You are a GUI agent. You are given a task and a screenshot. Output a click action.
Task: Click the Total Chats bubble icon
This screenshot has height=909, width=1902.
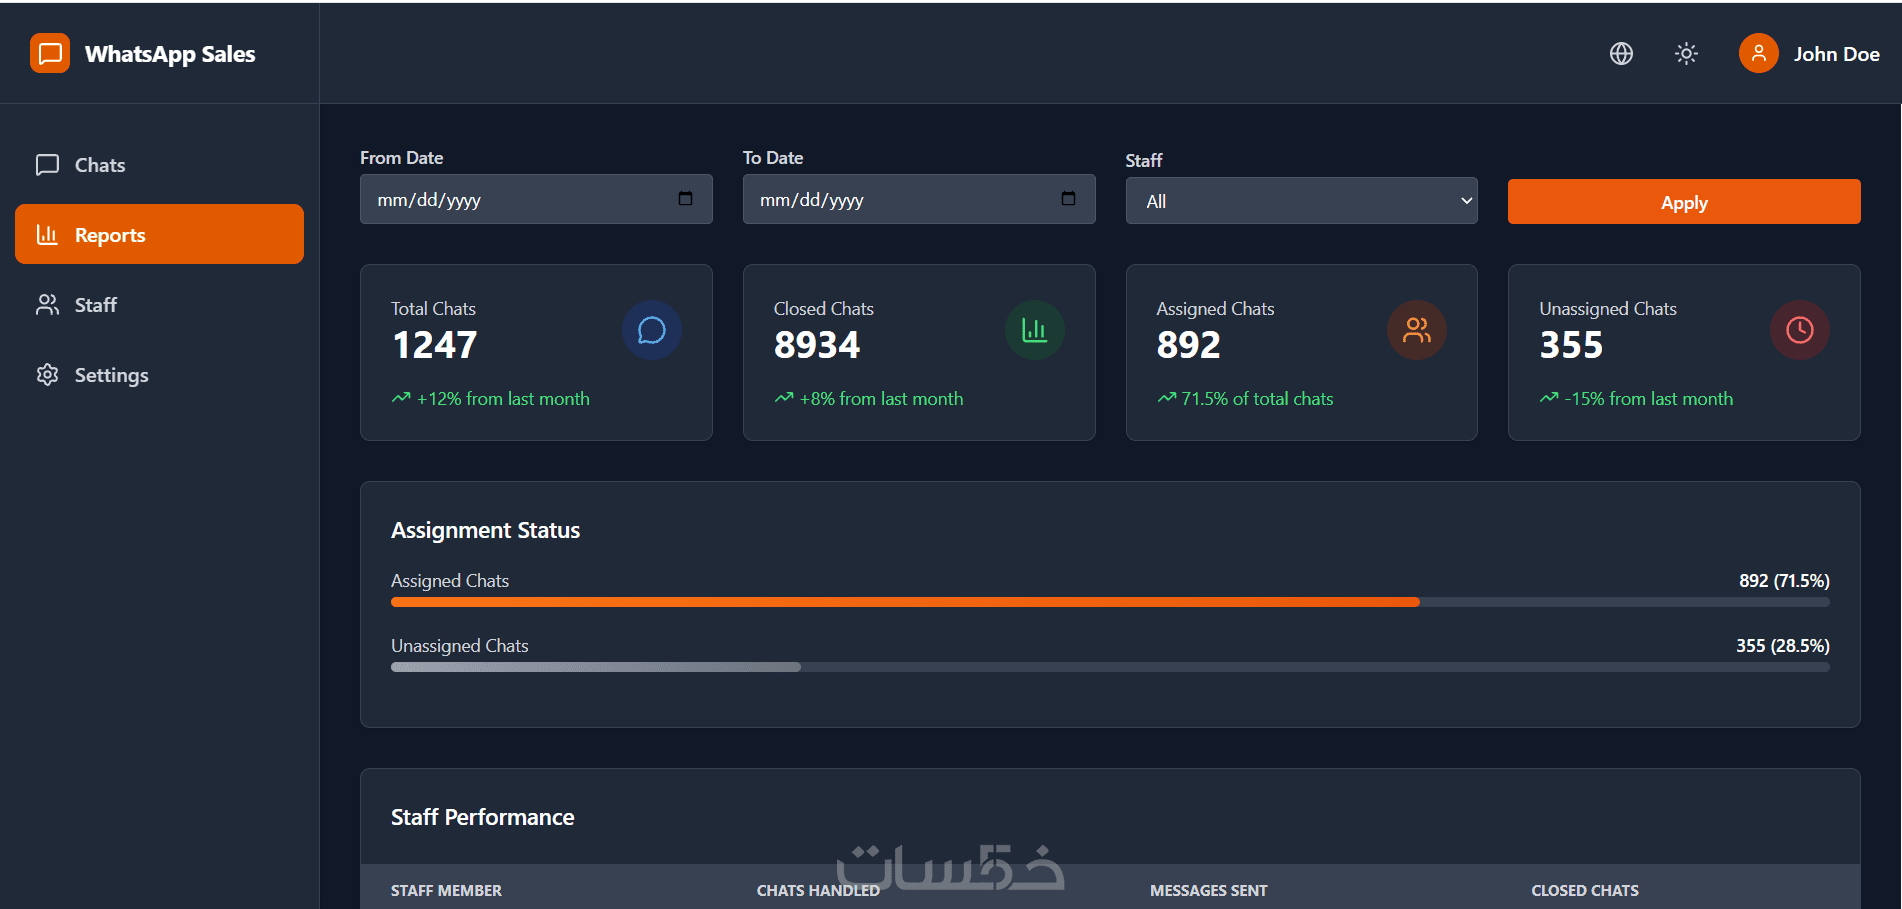point(652,330)
